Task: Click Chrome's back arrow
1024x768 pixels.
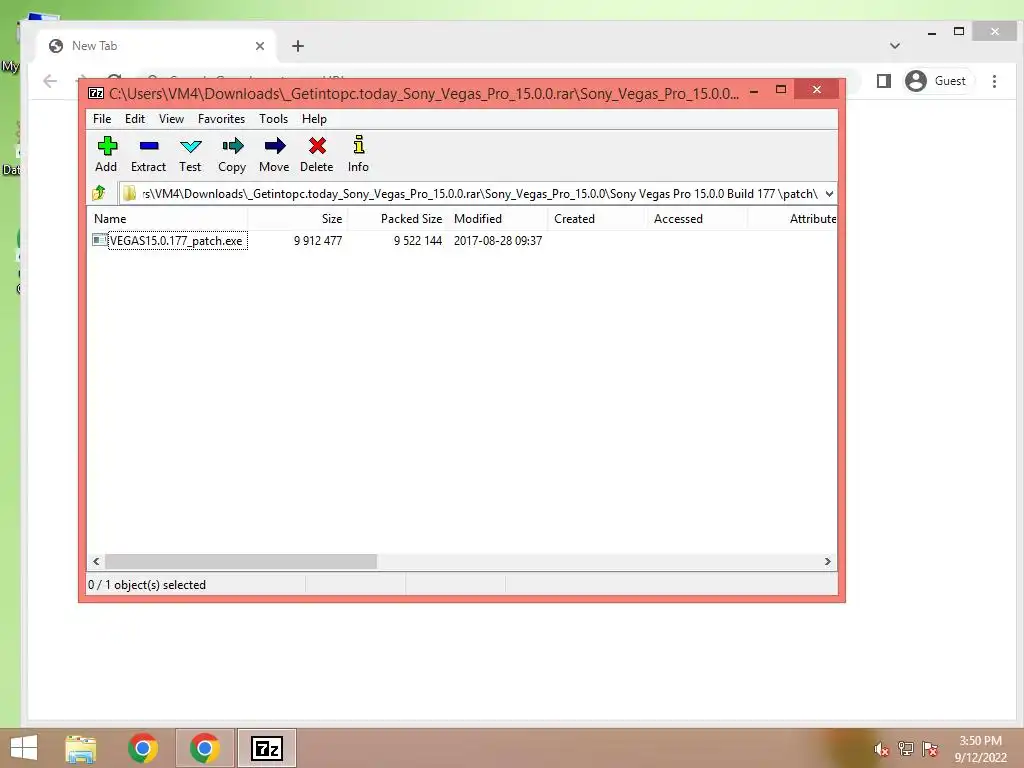Action: coord(50,80)
